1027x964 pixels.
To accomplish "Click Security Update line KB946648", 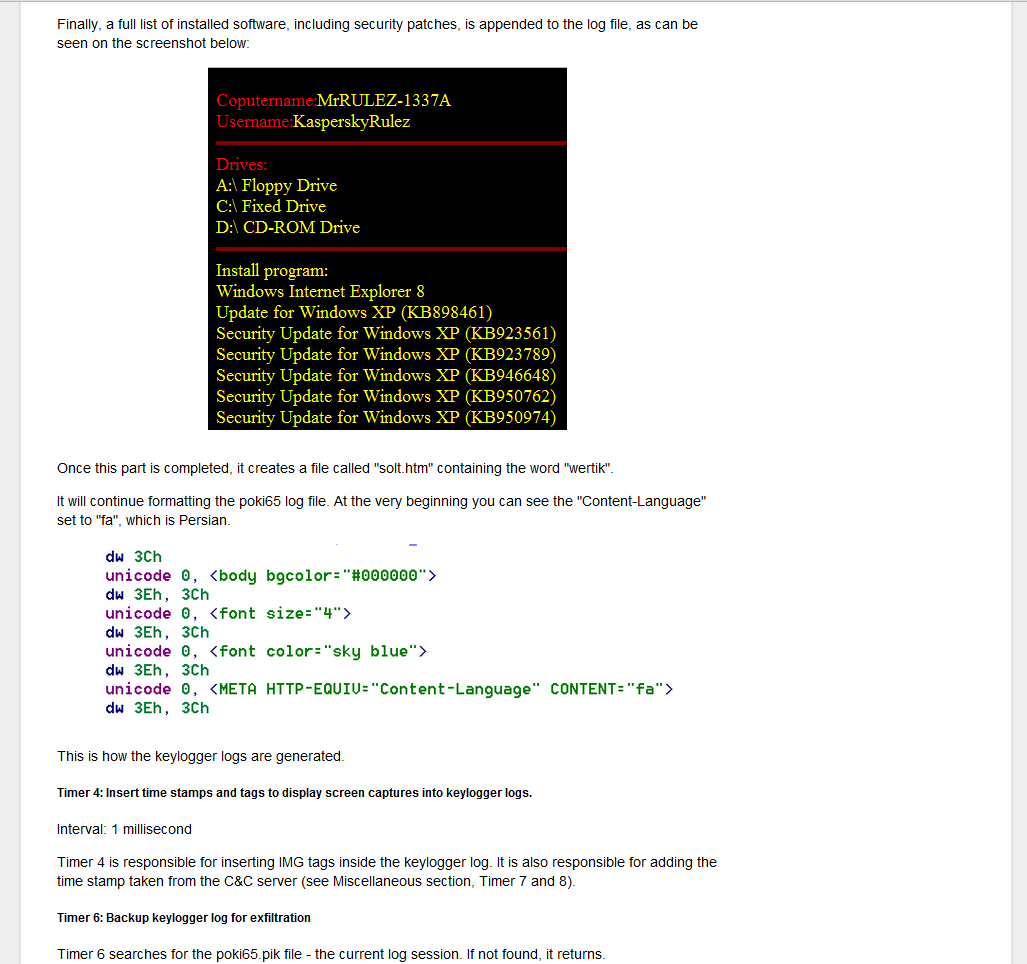I will click(386, 375).
